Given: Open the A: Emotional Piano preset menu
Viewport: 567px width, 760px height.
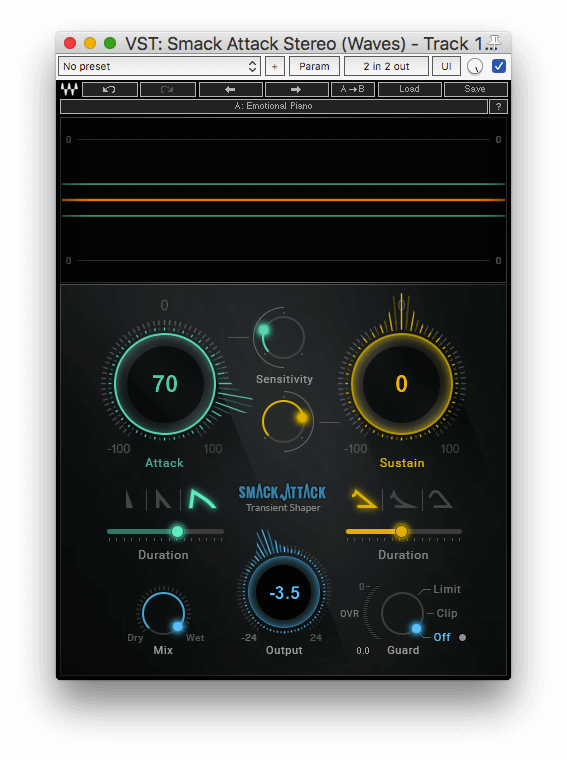Looking at the screenshot, I should coord(274,106).
